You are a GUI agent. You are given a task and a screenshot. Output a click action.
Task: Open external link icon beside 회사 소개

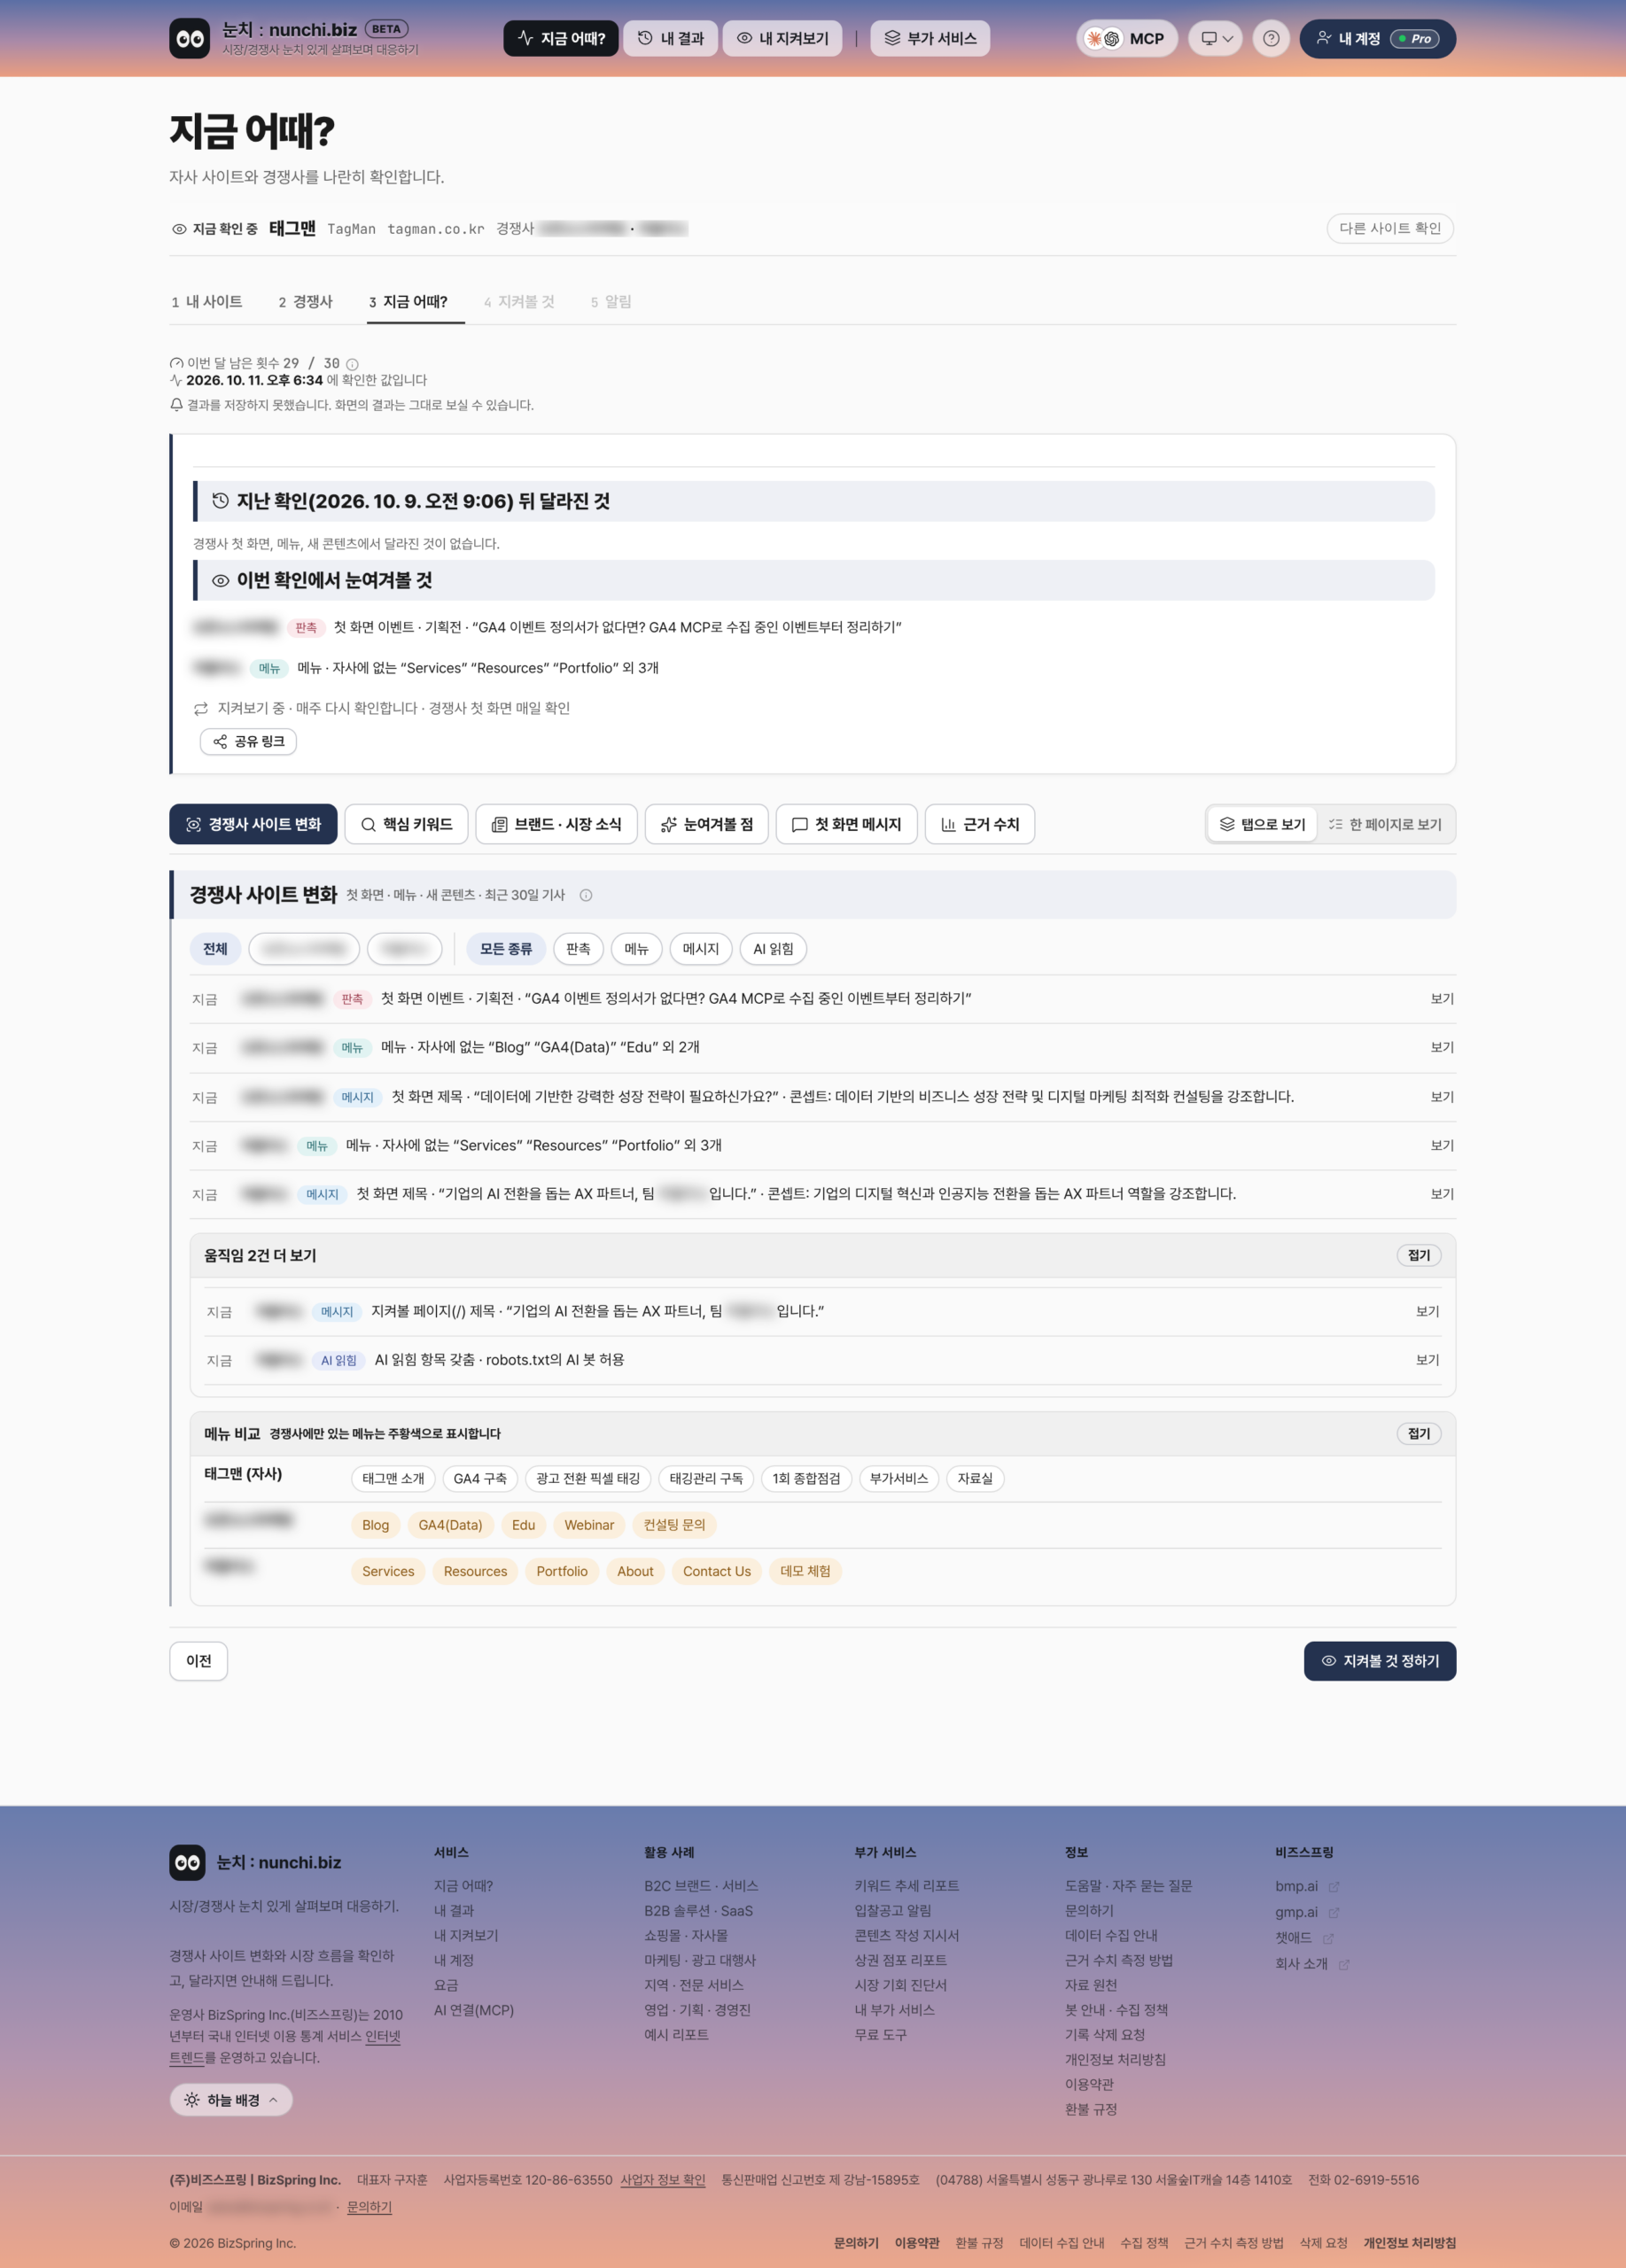[1344, 1964]
